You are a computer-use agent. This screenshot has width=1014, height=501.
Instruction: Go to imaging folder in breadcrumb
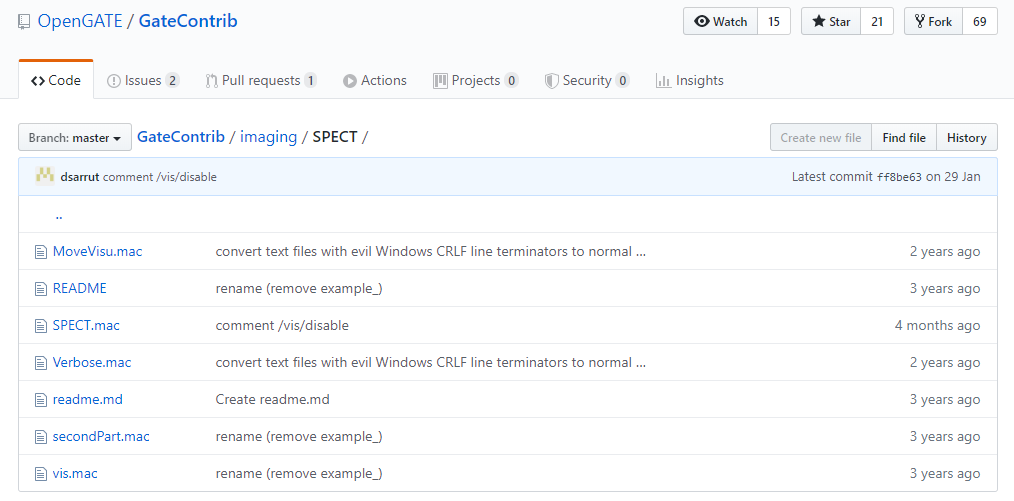pos(268,137)
